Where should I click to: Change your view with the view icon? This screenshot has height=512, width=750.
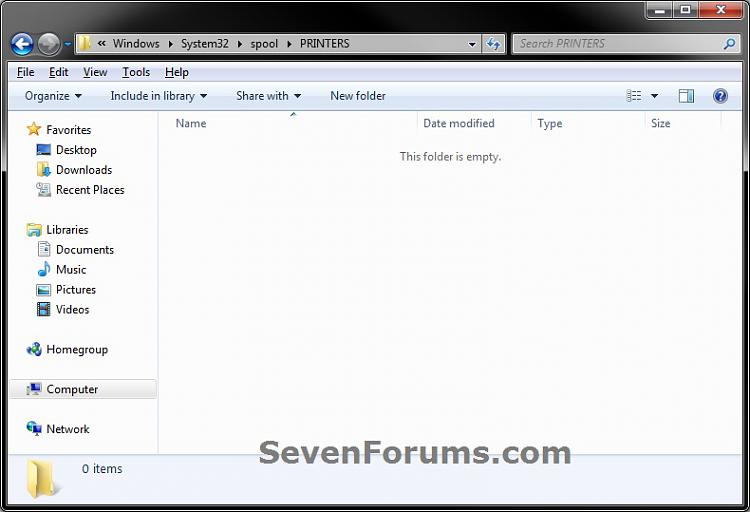pos(634,96)
